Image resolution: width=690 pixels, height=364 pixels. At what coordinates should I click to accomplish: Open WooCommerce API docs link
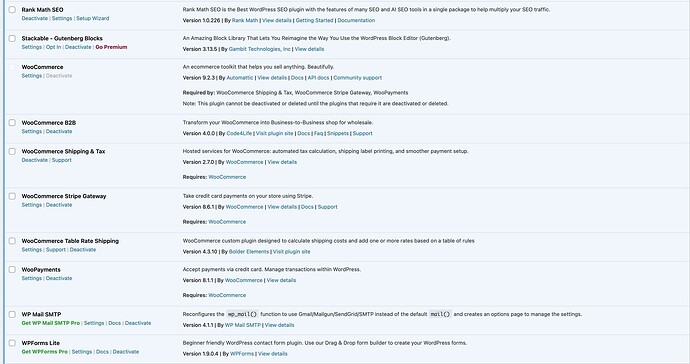click(318, 78)
